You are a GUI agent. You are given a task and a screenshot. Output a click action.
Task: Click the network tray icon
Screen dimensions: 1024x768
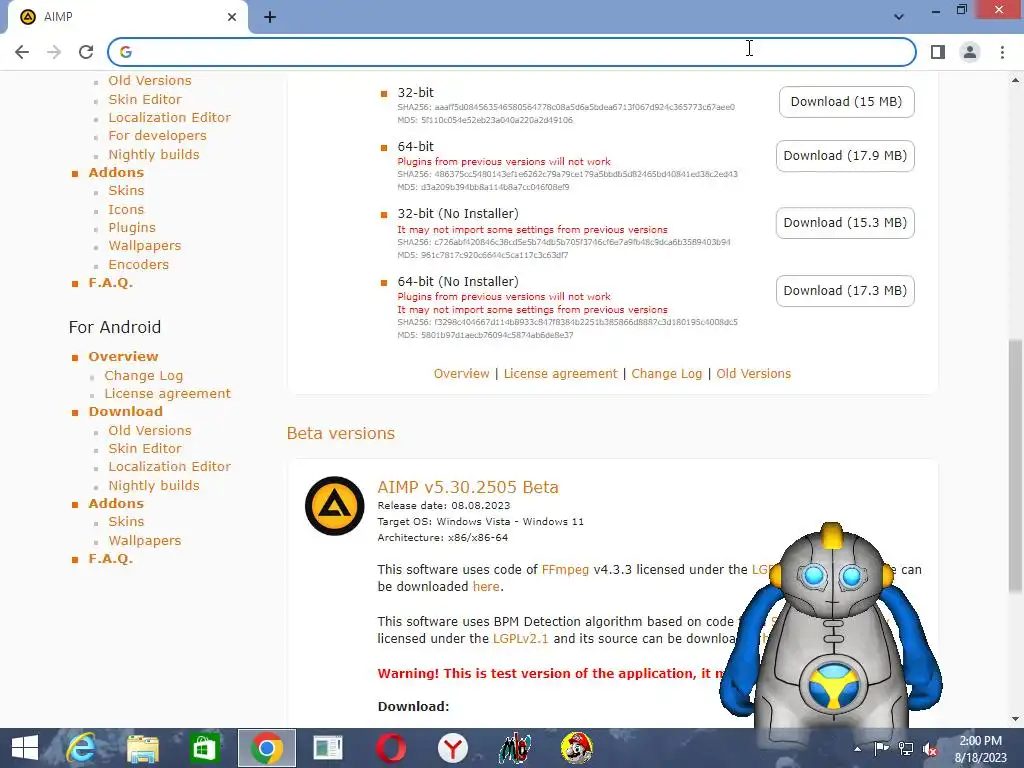tap(906, 748)
